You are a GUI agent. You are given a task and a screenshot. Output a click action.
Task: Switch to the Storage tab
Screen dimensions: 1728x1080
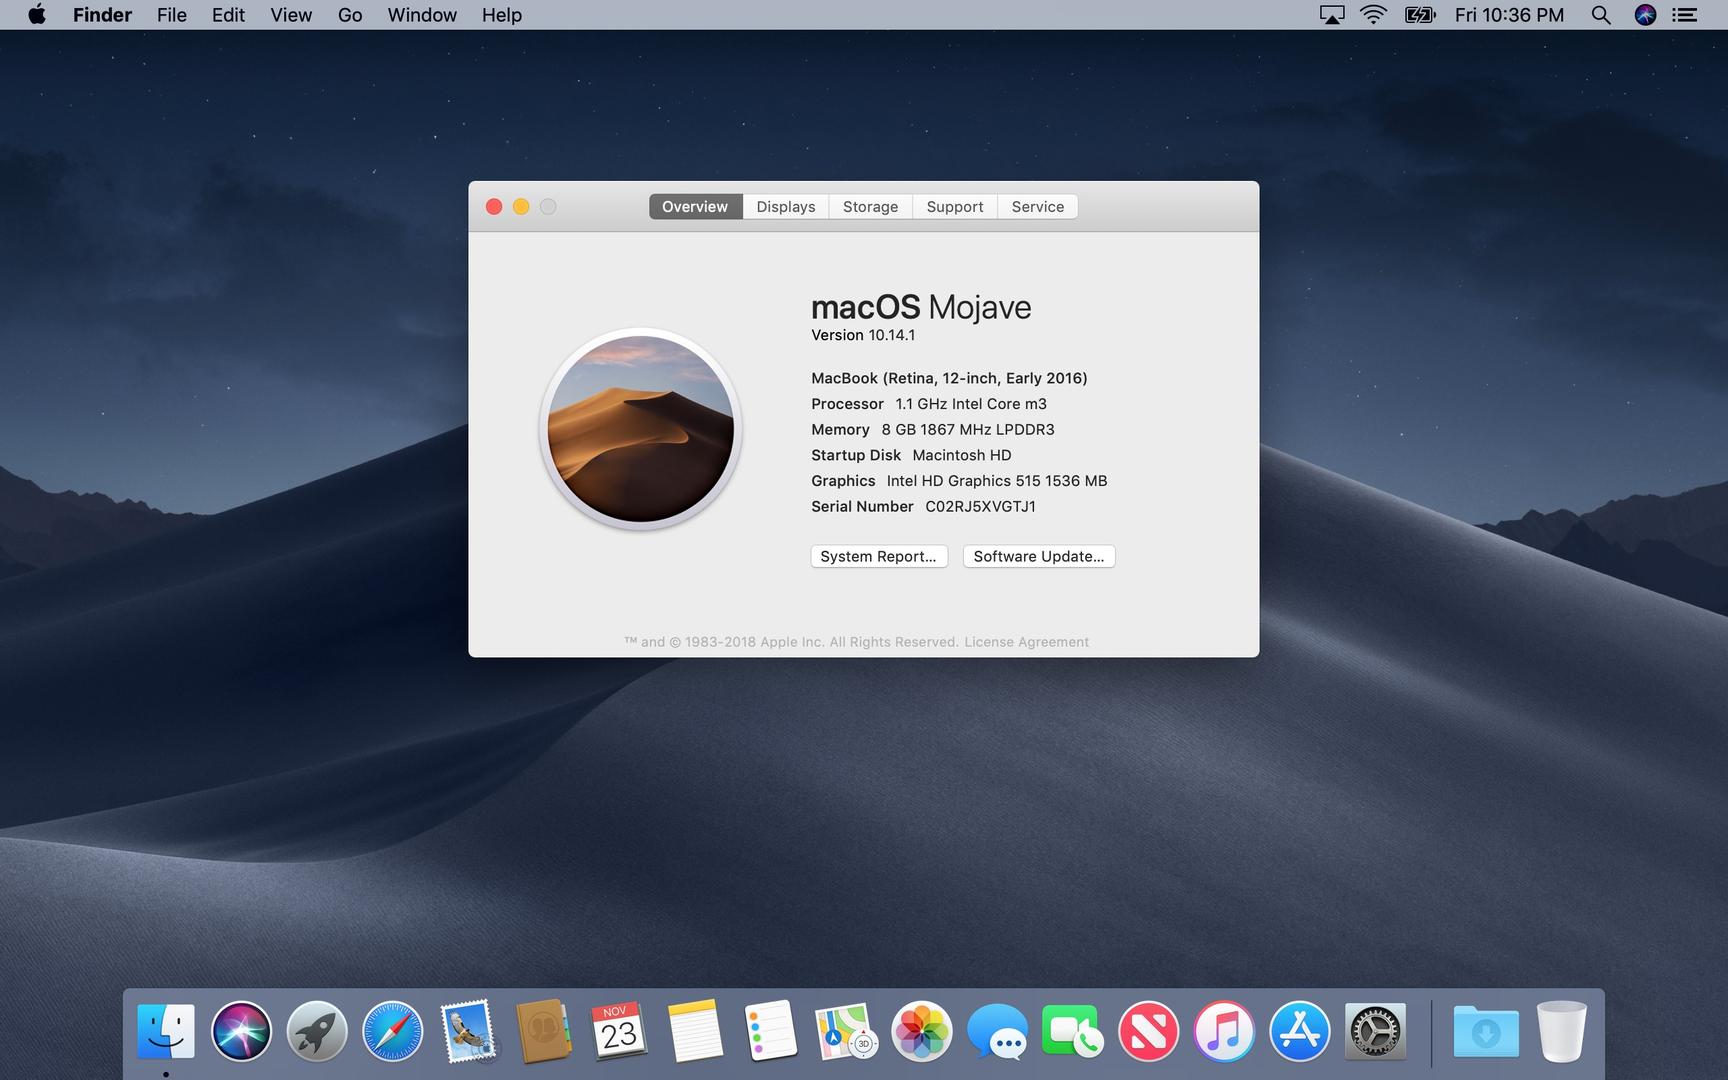pyautogui.click(x=870, y=207)
